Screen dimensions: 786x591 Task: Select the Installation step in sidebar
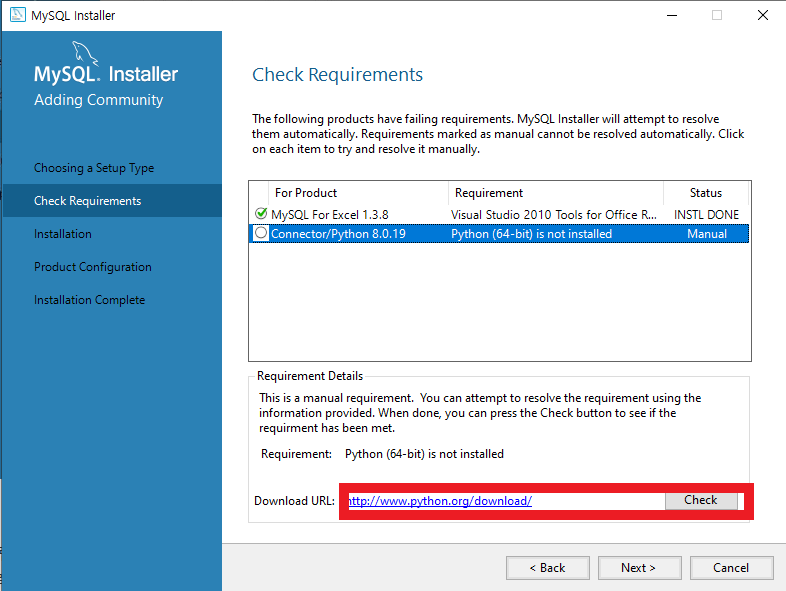(63, 234)
